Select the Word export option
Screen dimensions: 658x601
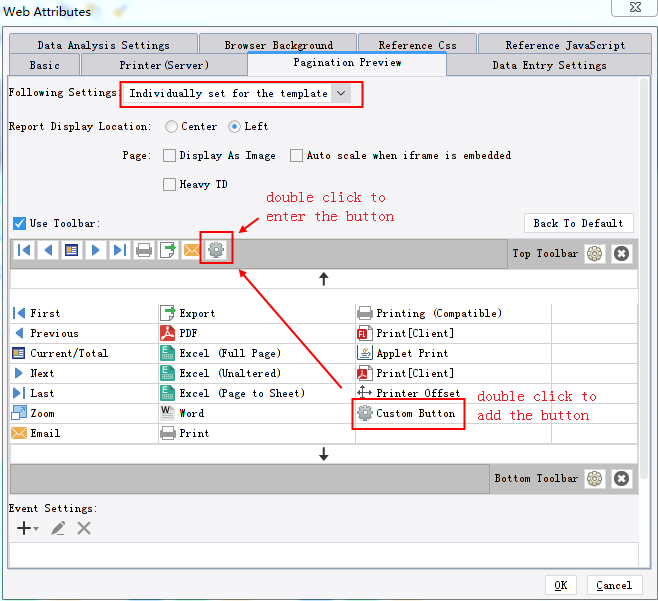pyautogui.click(x=257, y=413)
